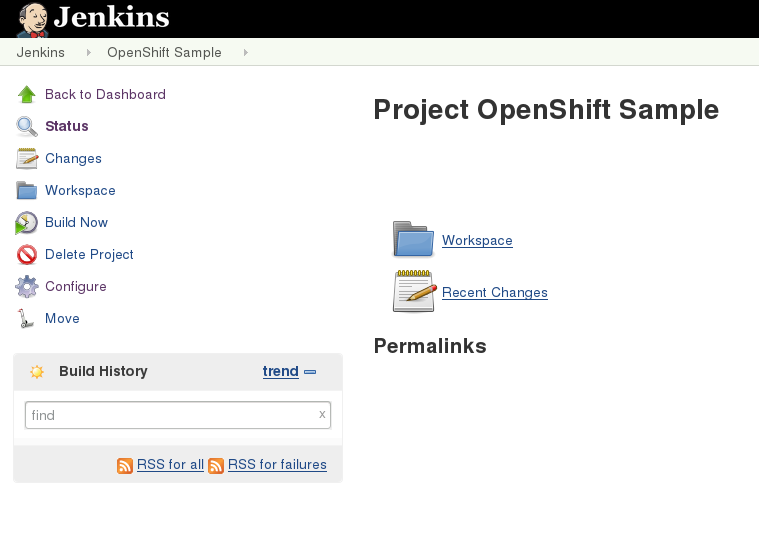Click the Permalinks heading
The width and height of the screenshot is (759, 535).
pyautogui.click(x=430, y=346)
